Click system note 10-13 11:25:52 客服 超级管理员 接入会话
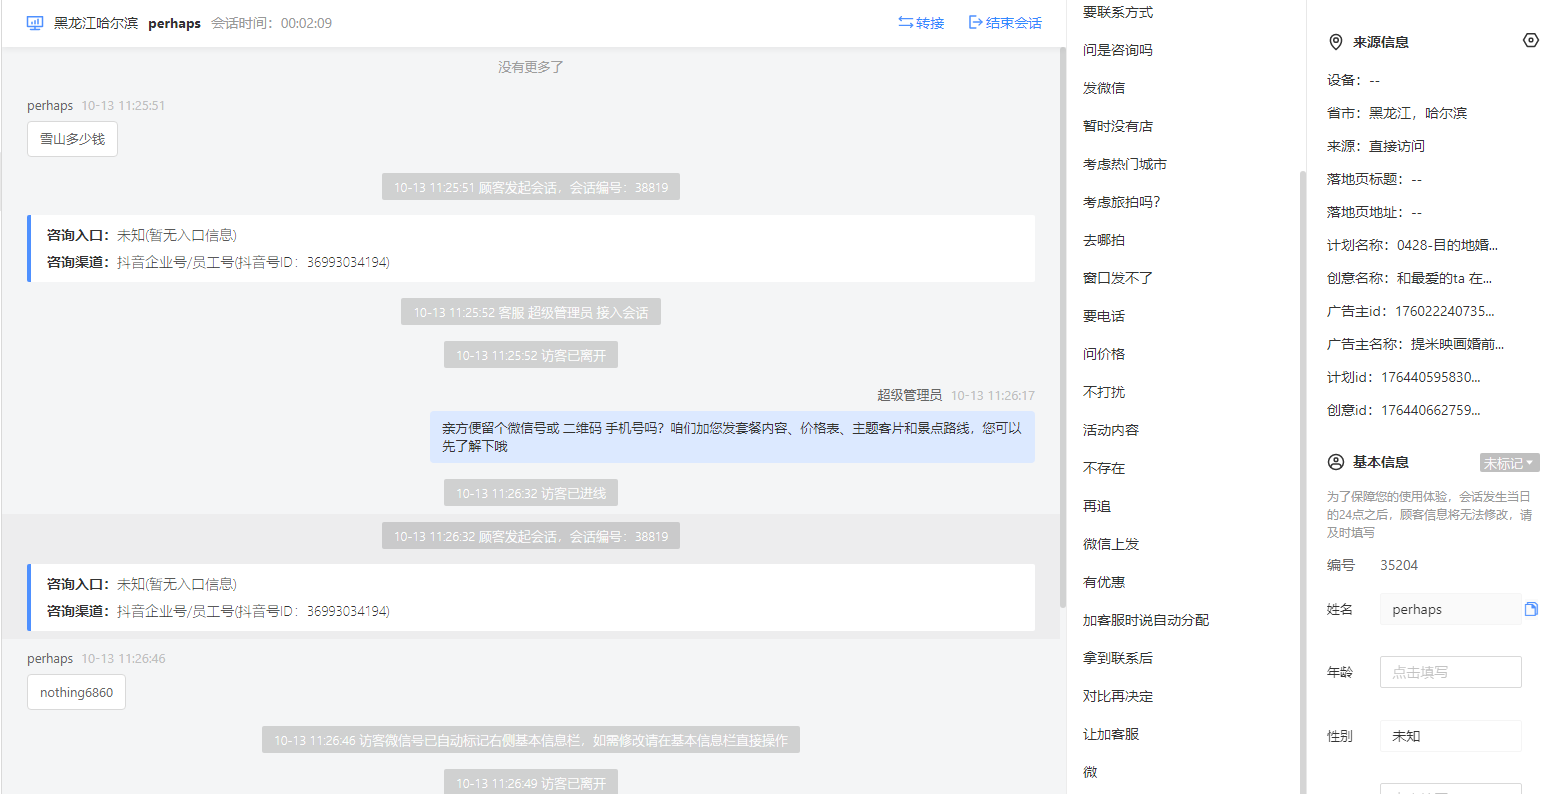1558x794 pixels. (x=531, y=312)
